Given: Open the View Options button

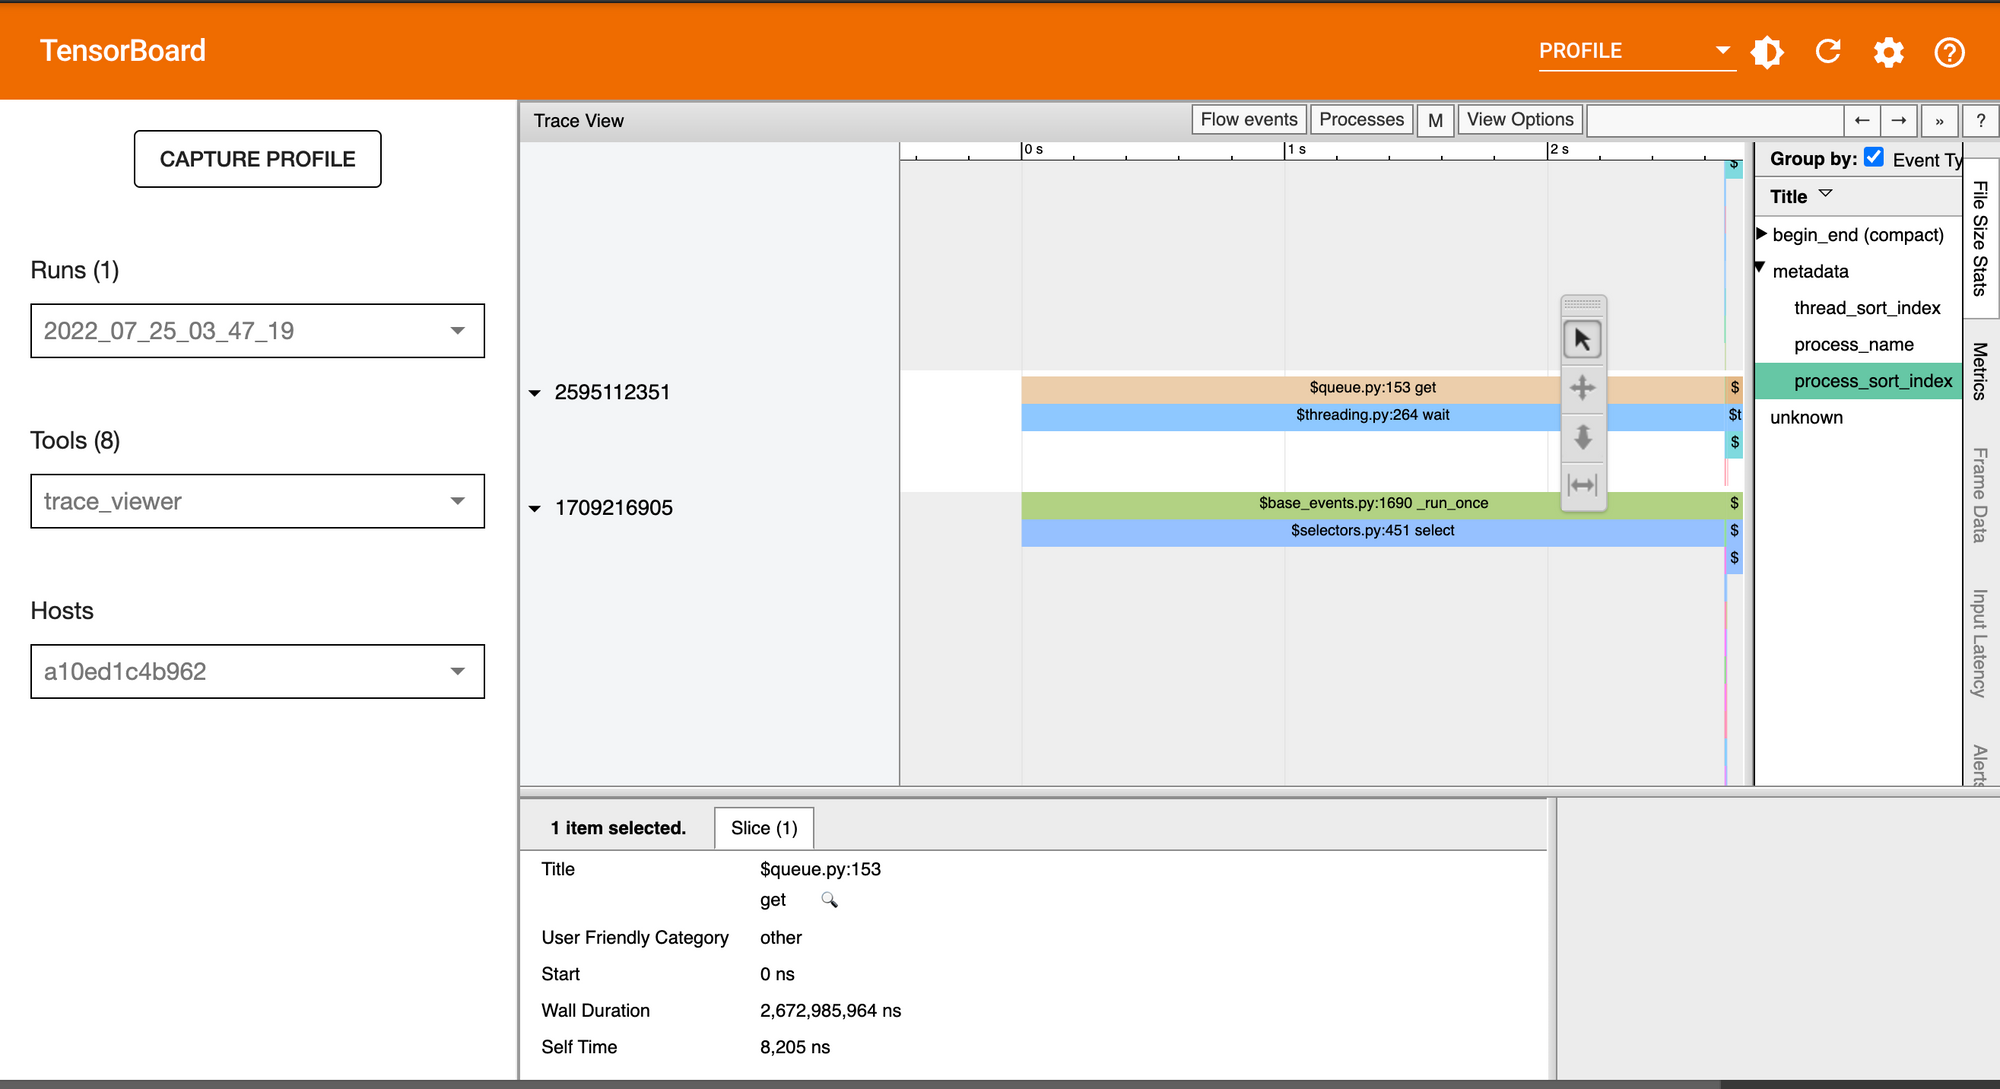Looking at the screenshot, I should point(1520,120).
